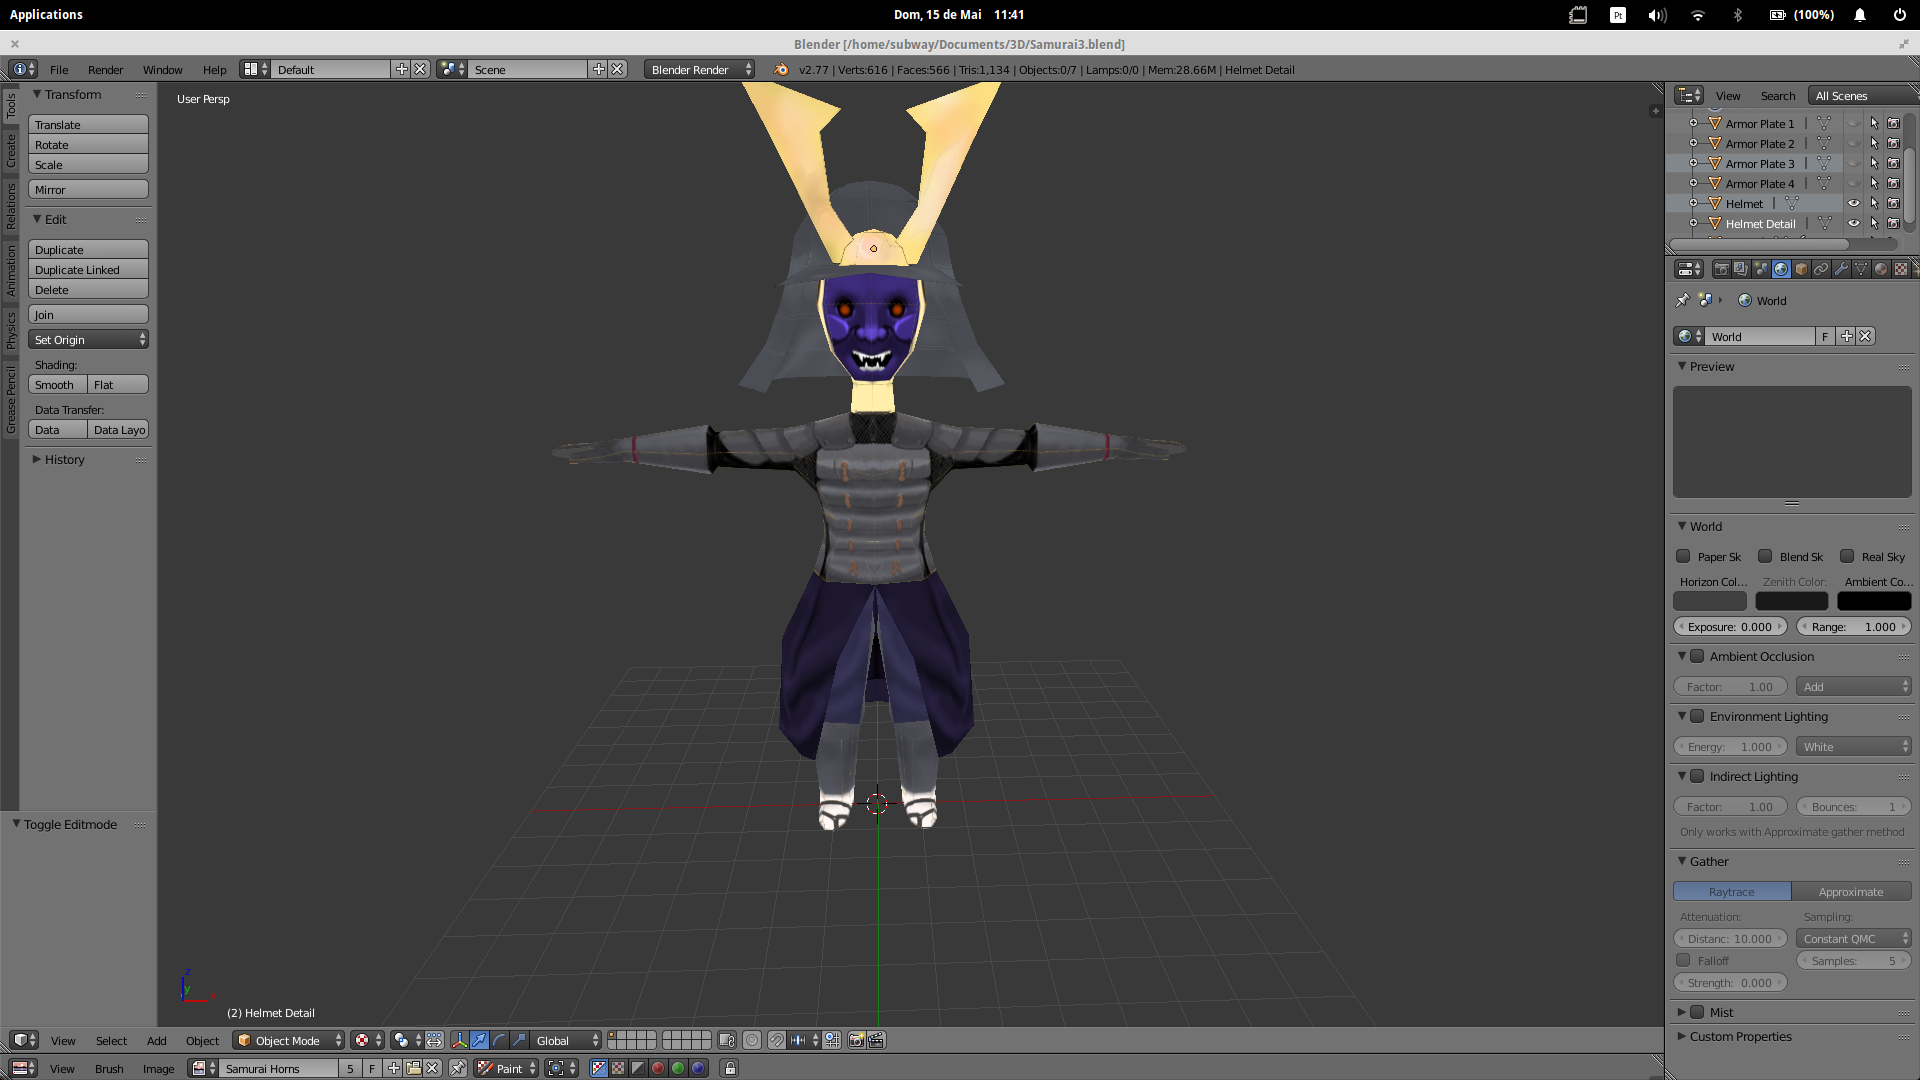Screen dimensions: 1920x1080
Task: Open the Material properties sphere tab
Action: (x=1881, y=269)
